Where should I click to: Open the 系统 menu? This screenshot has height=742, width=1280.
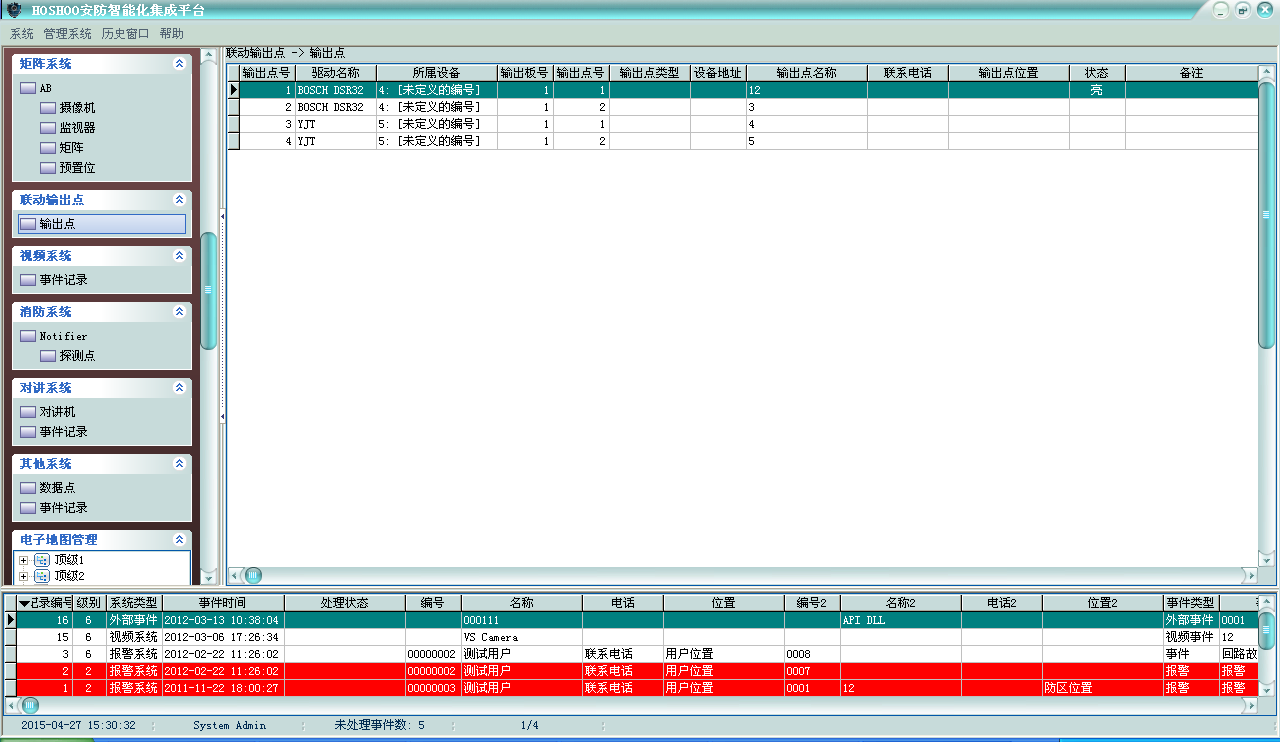[x=21, y=33]
